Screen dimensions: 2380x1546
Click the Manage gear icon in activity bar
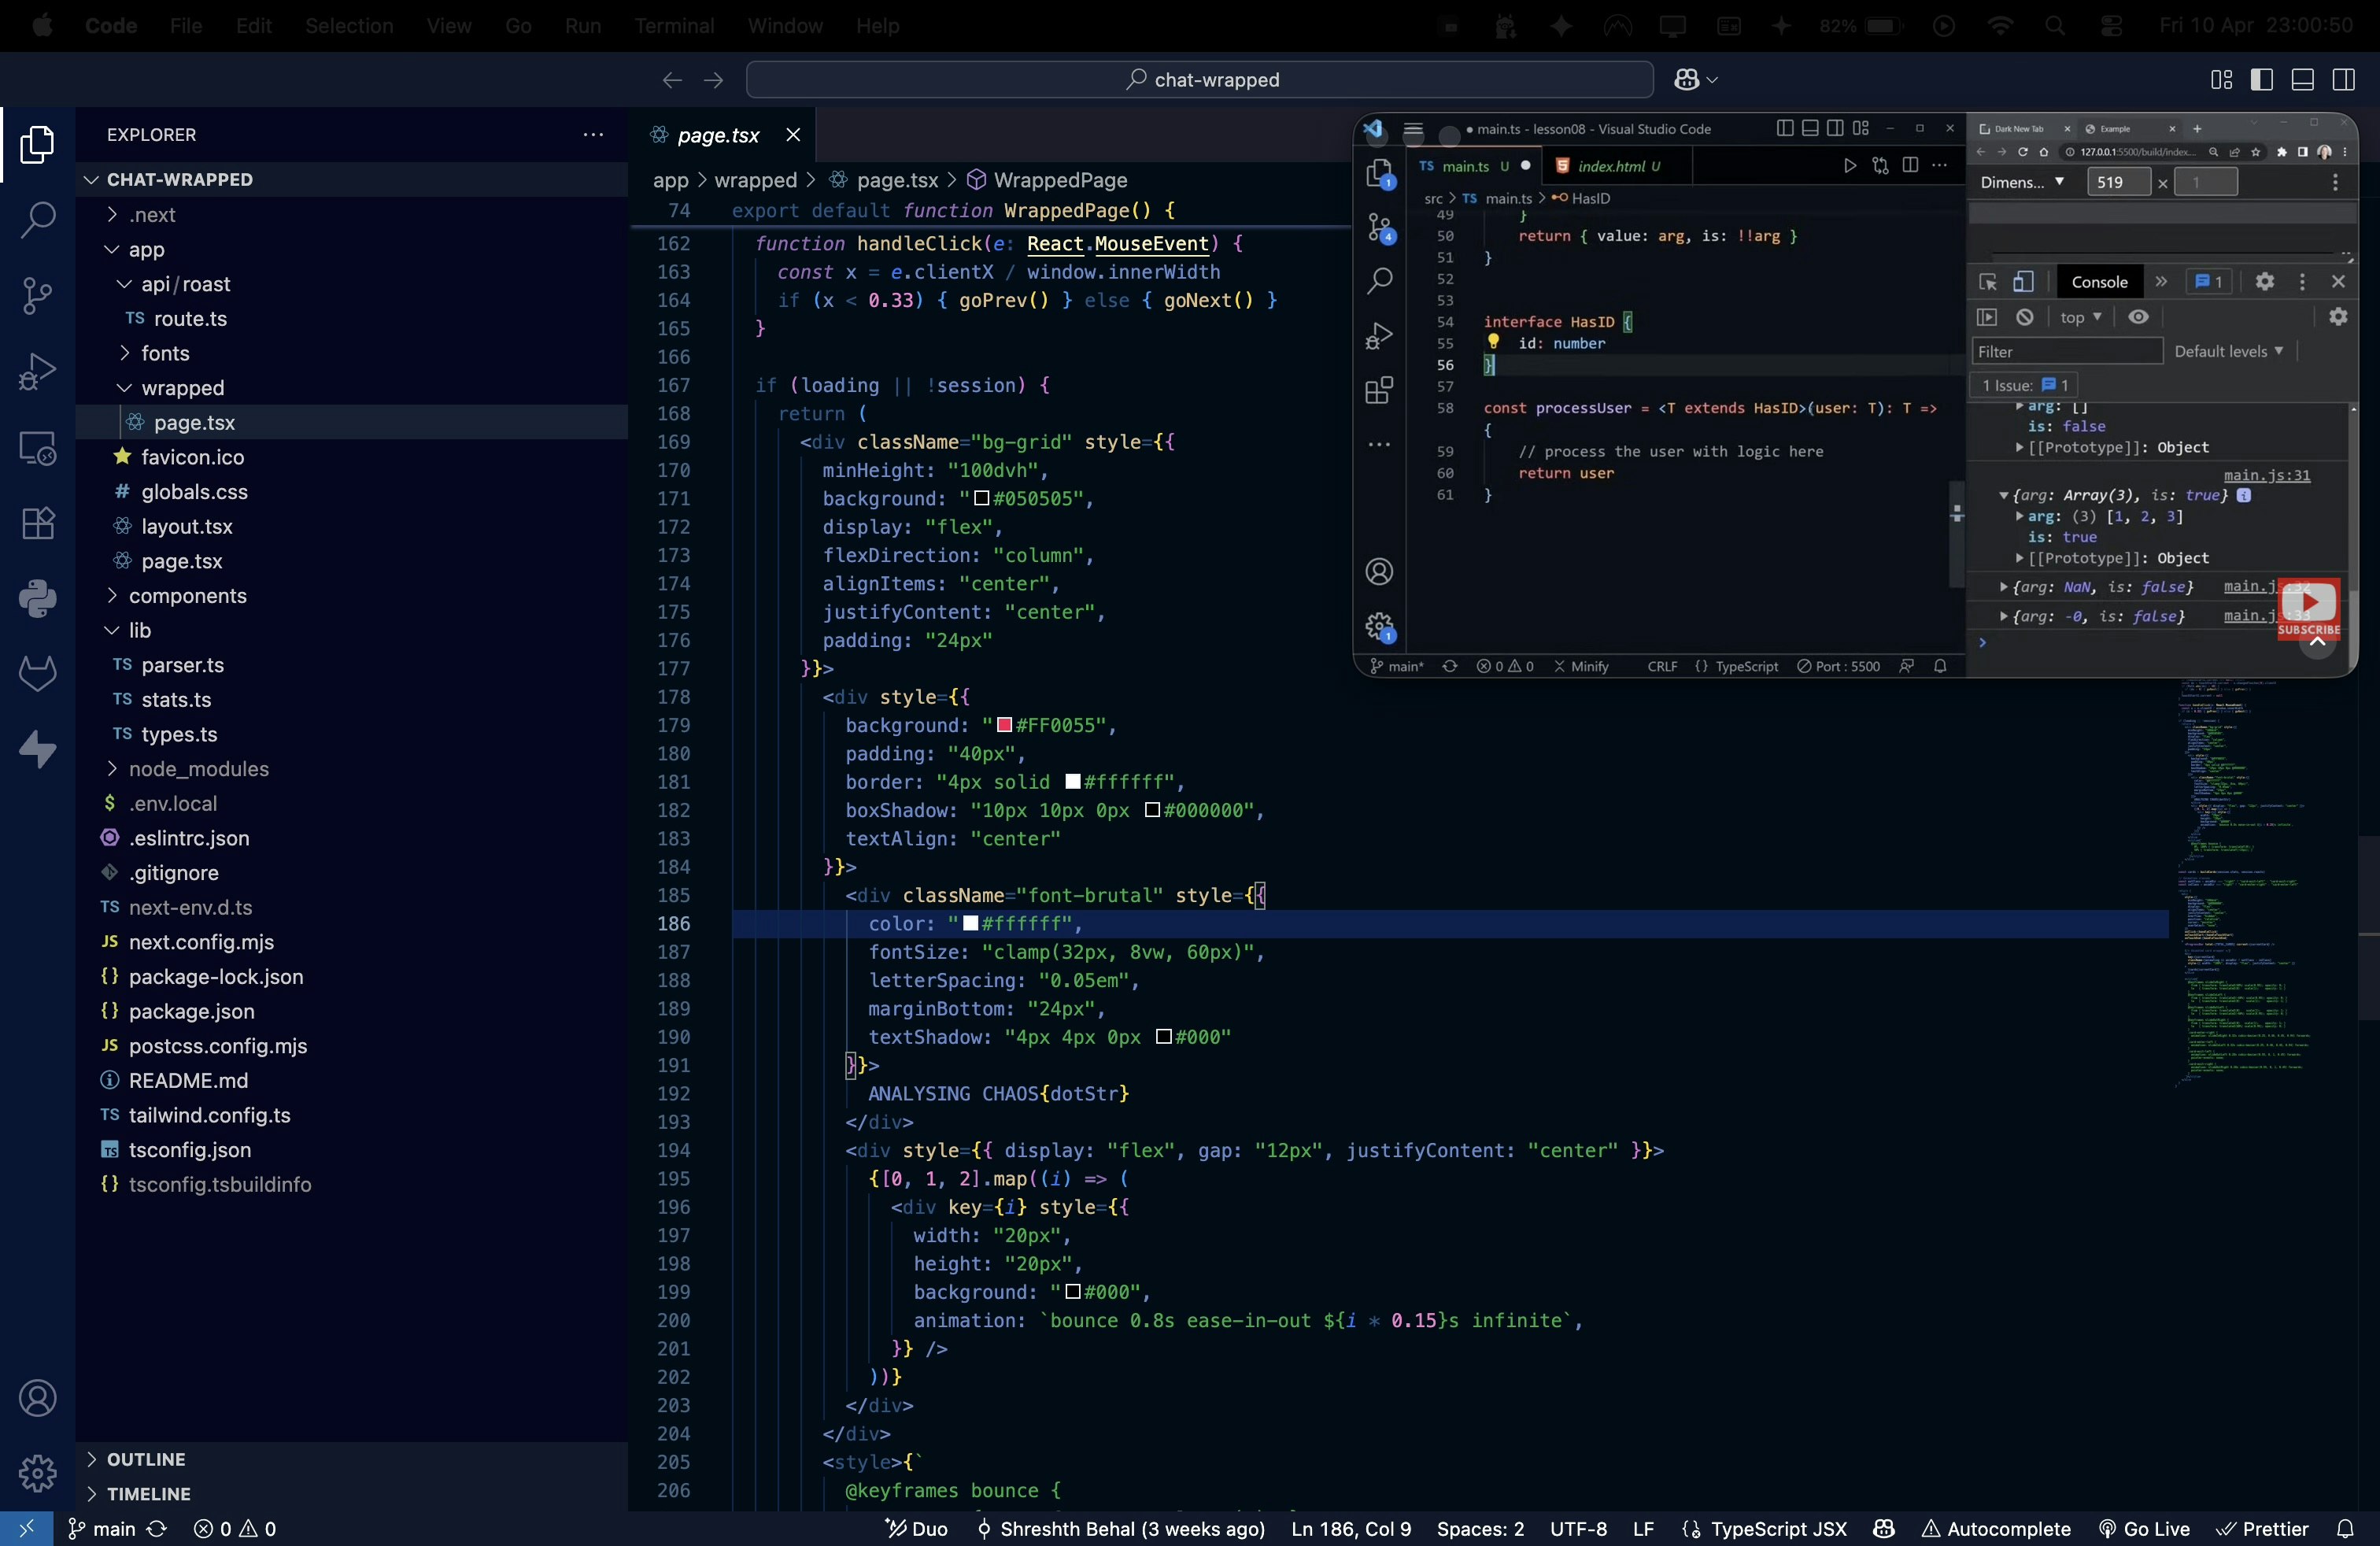37,1472
